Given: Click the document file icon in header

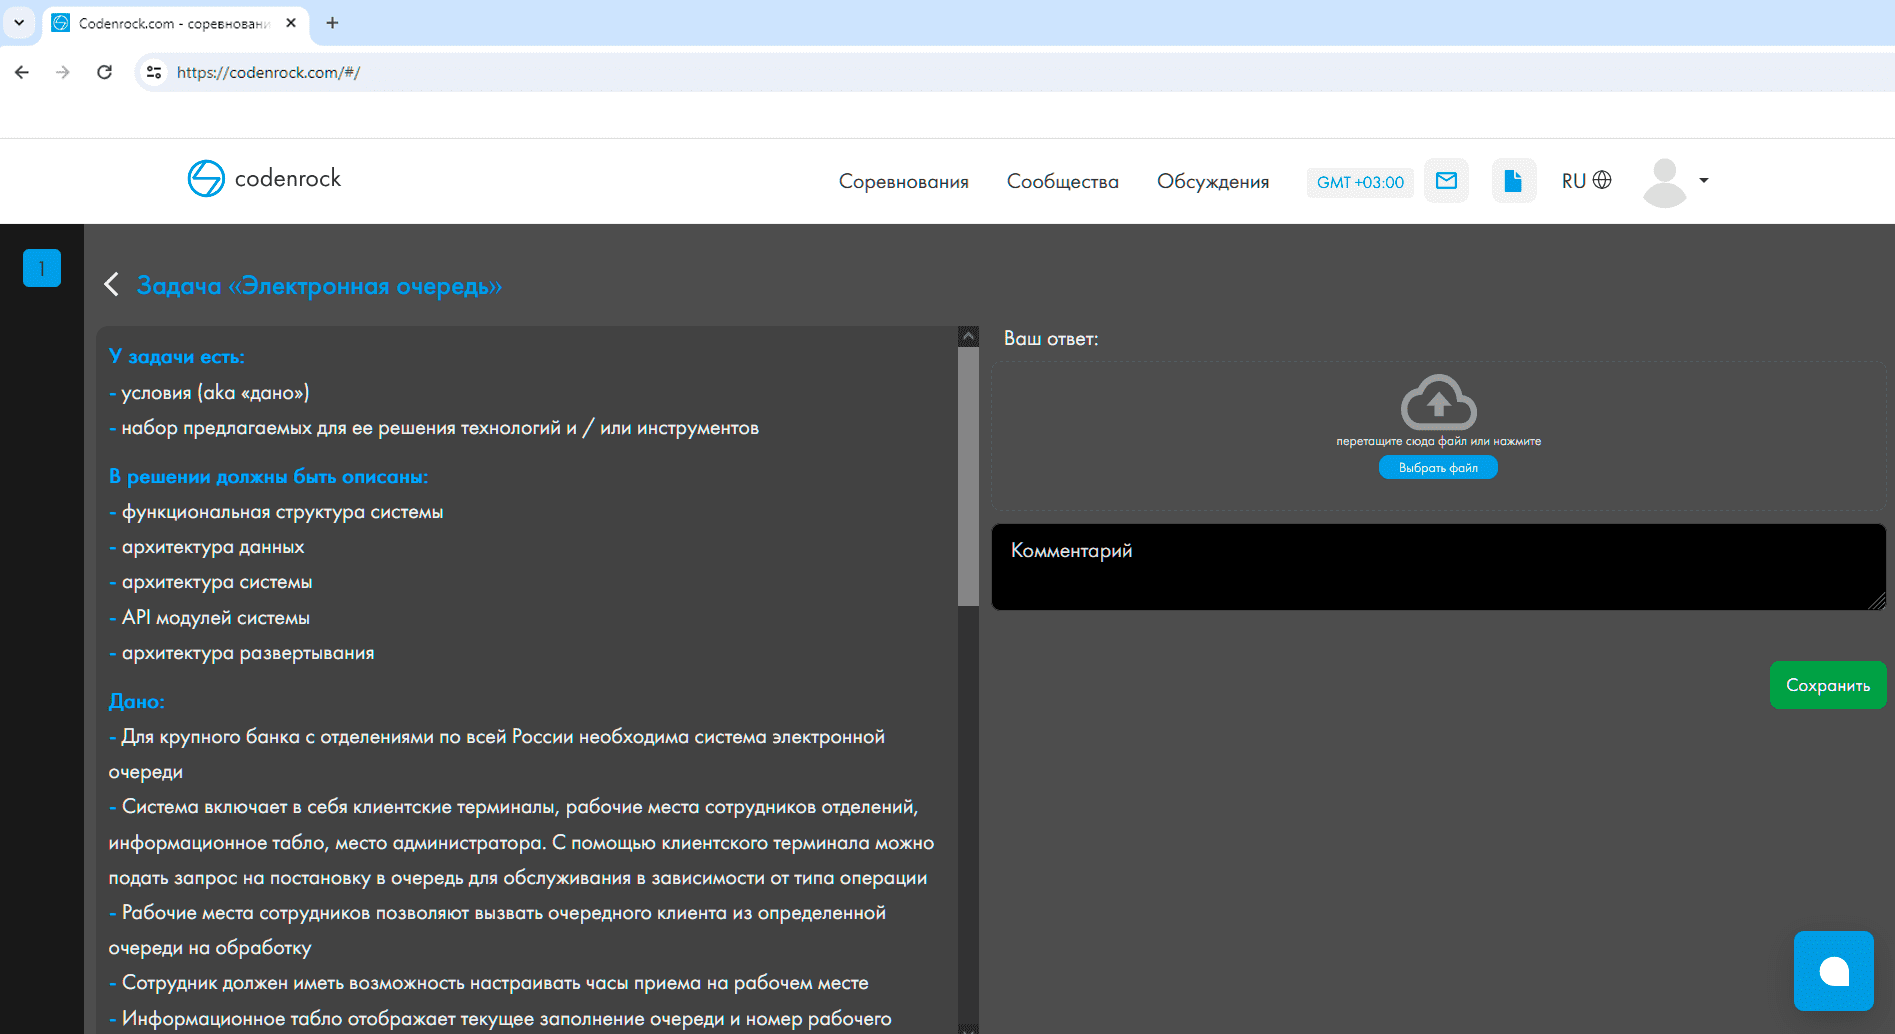Looking at the screenshot, I should coord(1513,181).
